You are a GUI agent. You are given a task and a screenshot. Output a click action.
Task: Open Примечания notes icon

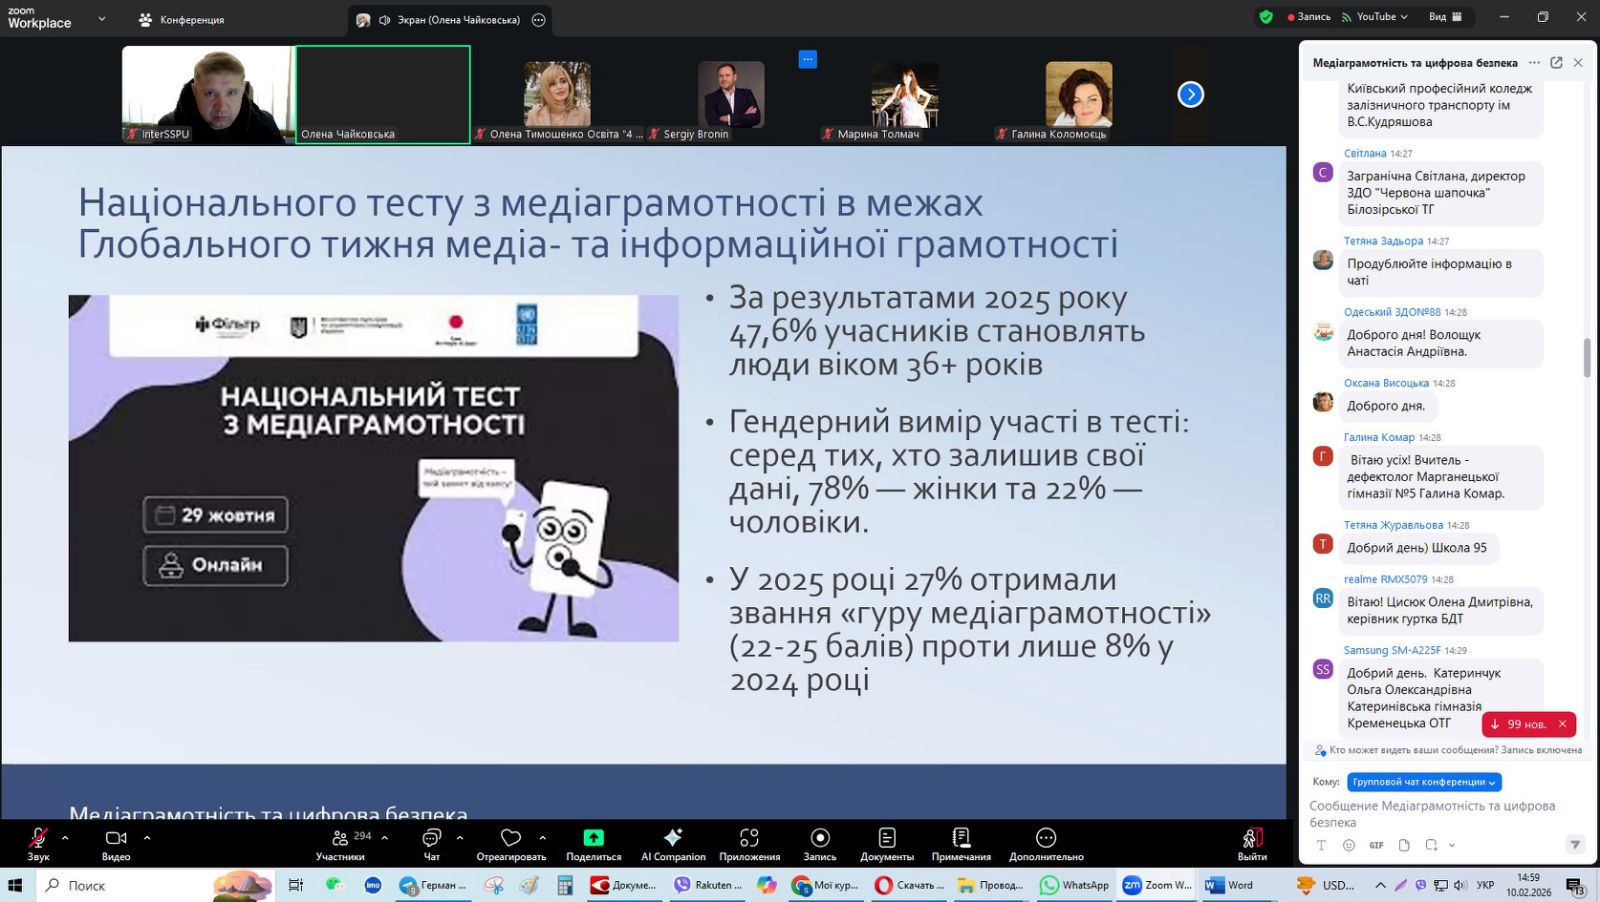(961, 838)
